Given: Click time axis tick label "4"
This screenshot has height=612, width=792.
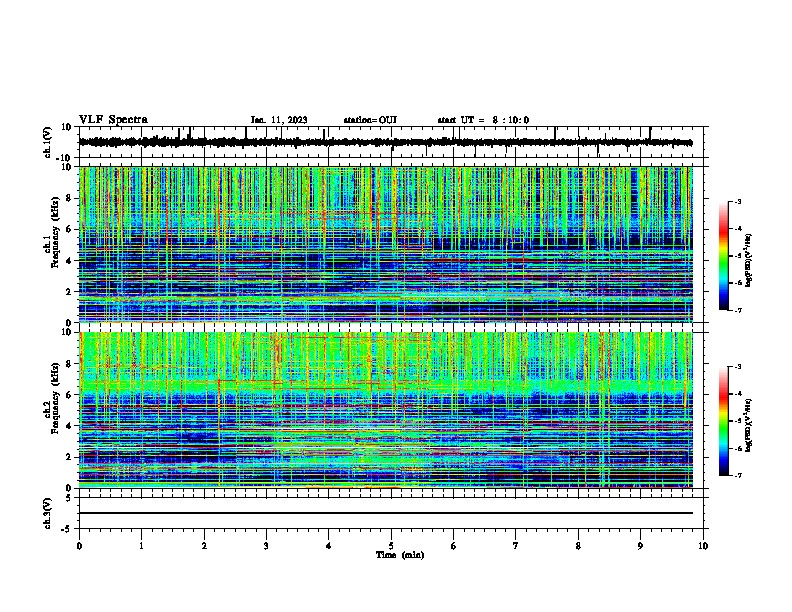Looking at the screenshot, I should click(x=329, y=546).
